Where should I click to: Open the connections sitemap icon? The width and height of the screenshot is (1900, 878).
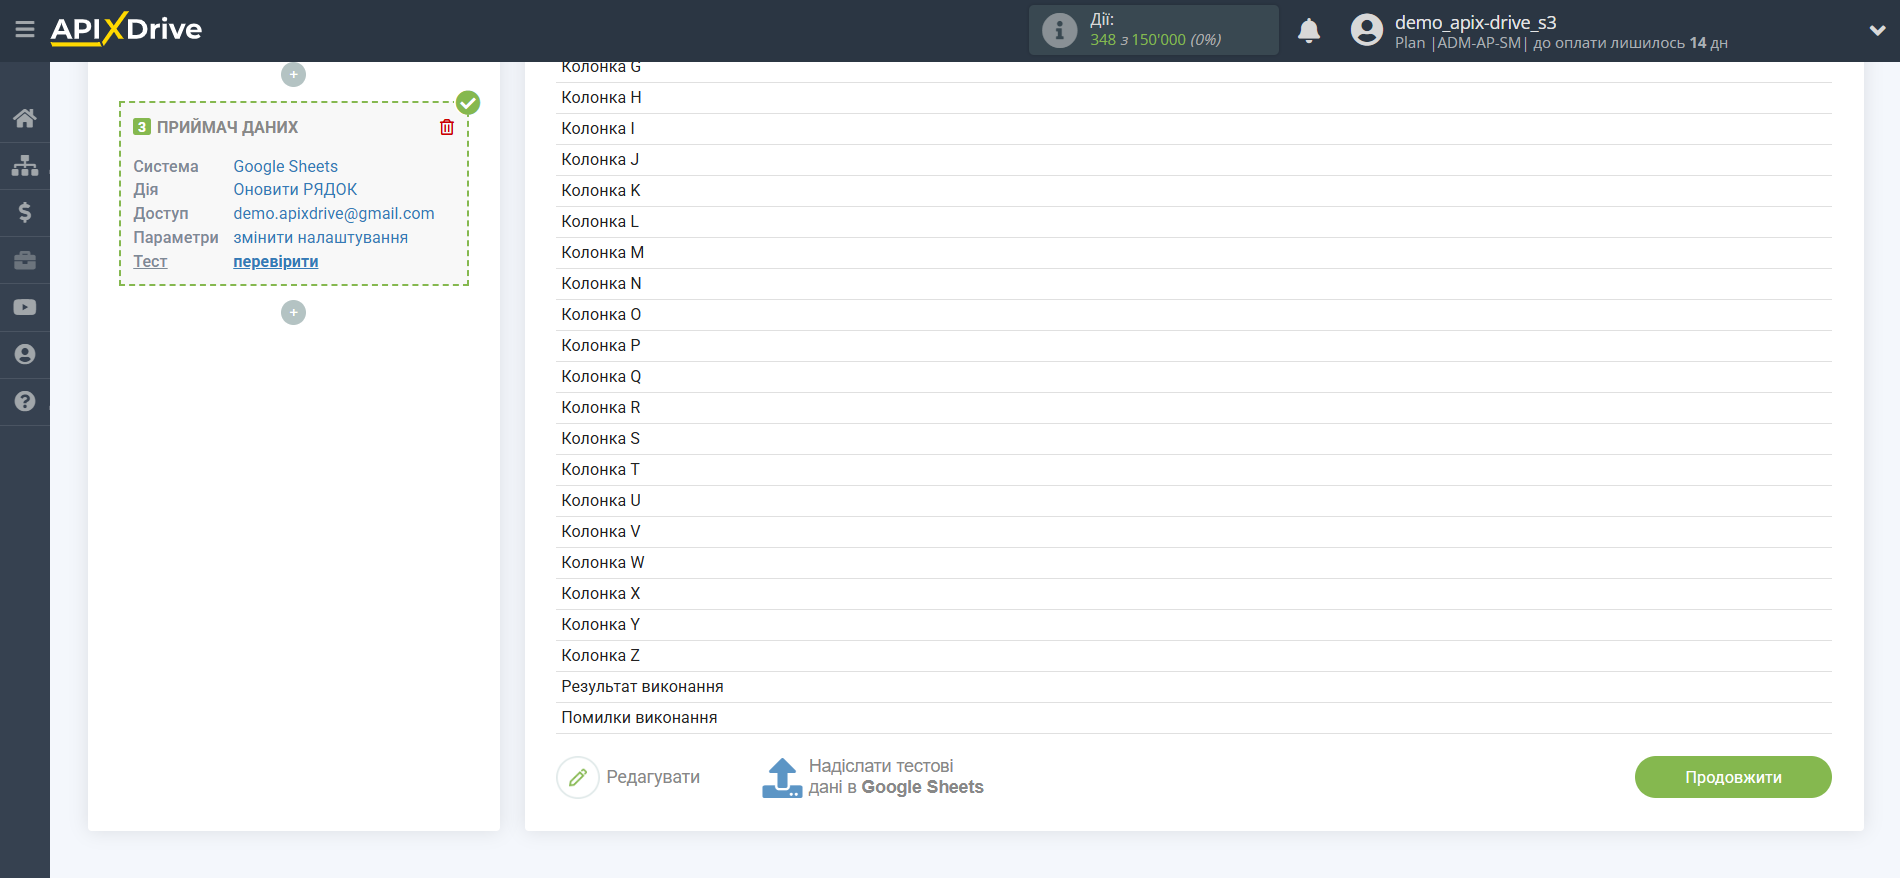25,165
